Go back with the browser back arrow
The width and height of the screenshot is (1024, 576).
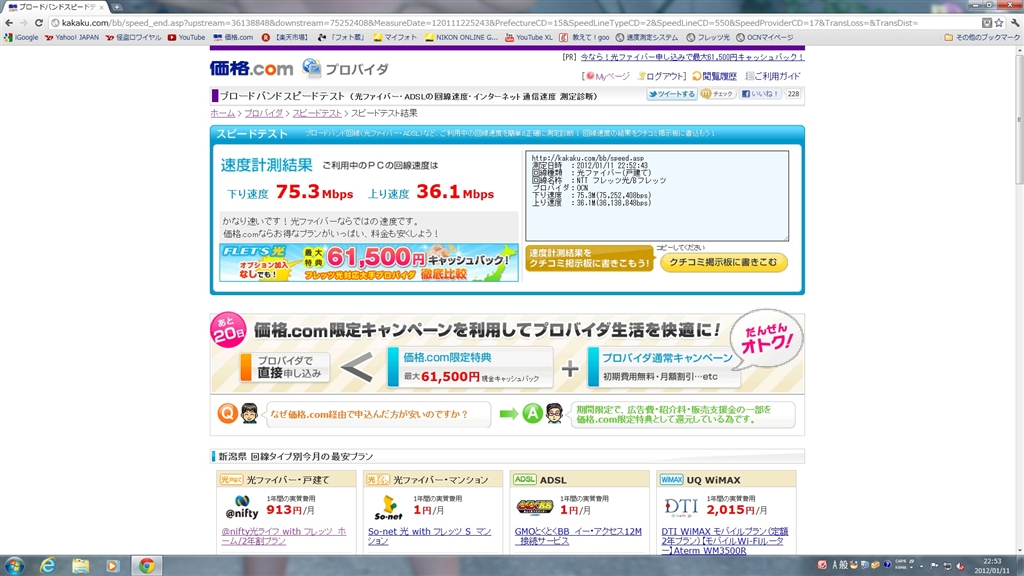click(9, 23)
